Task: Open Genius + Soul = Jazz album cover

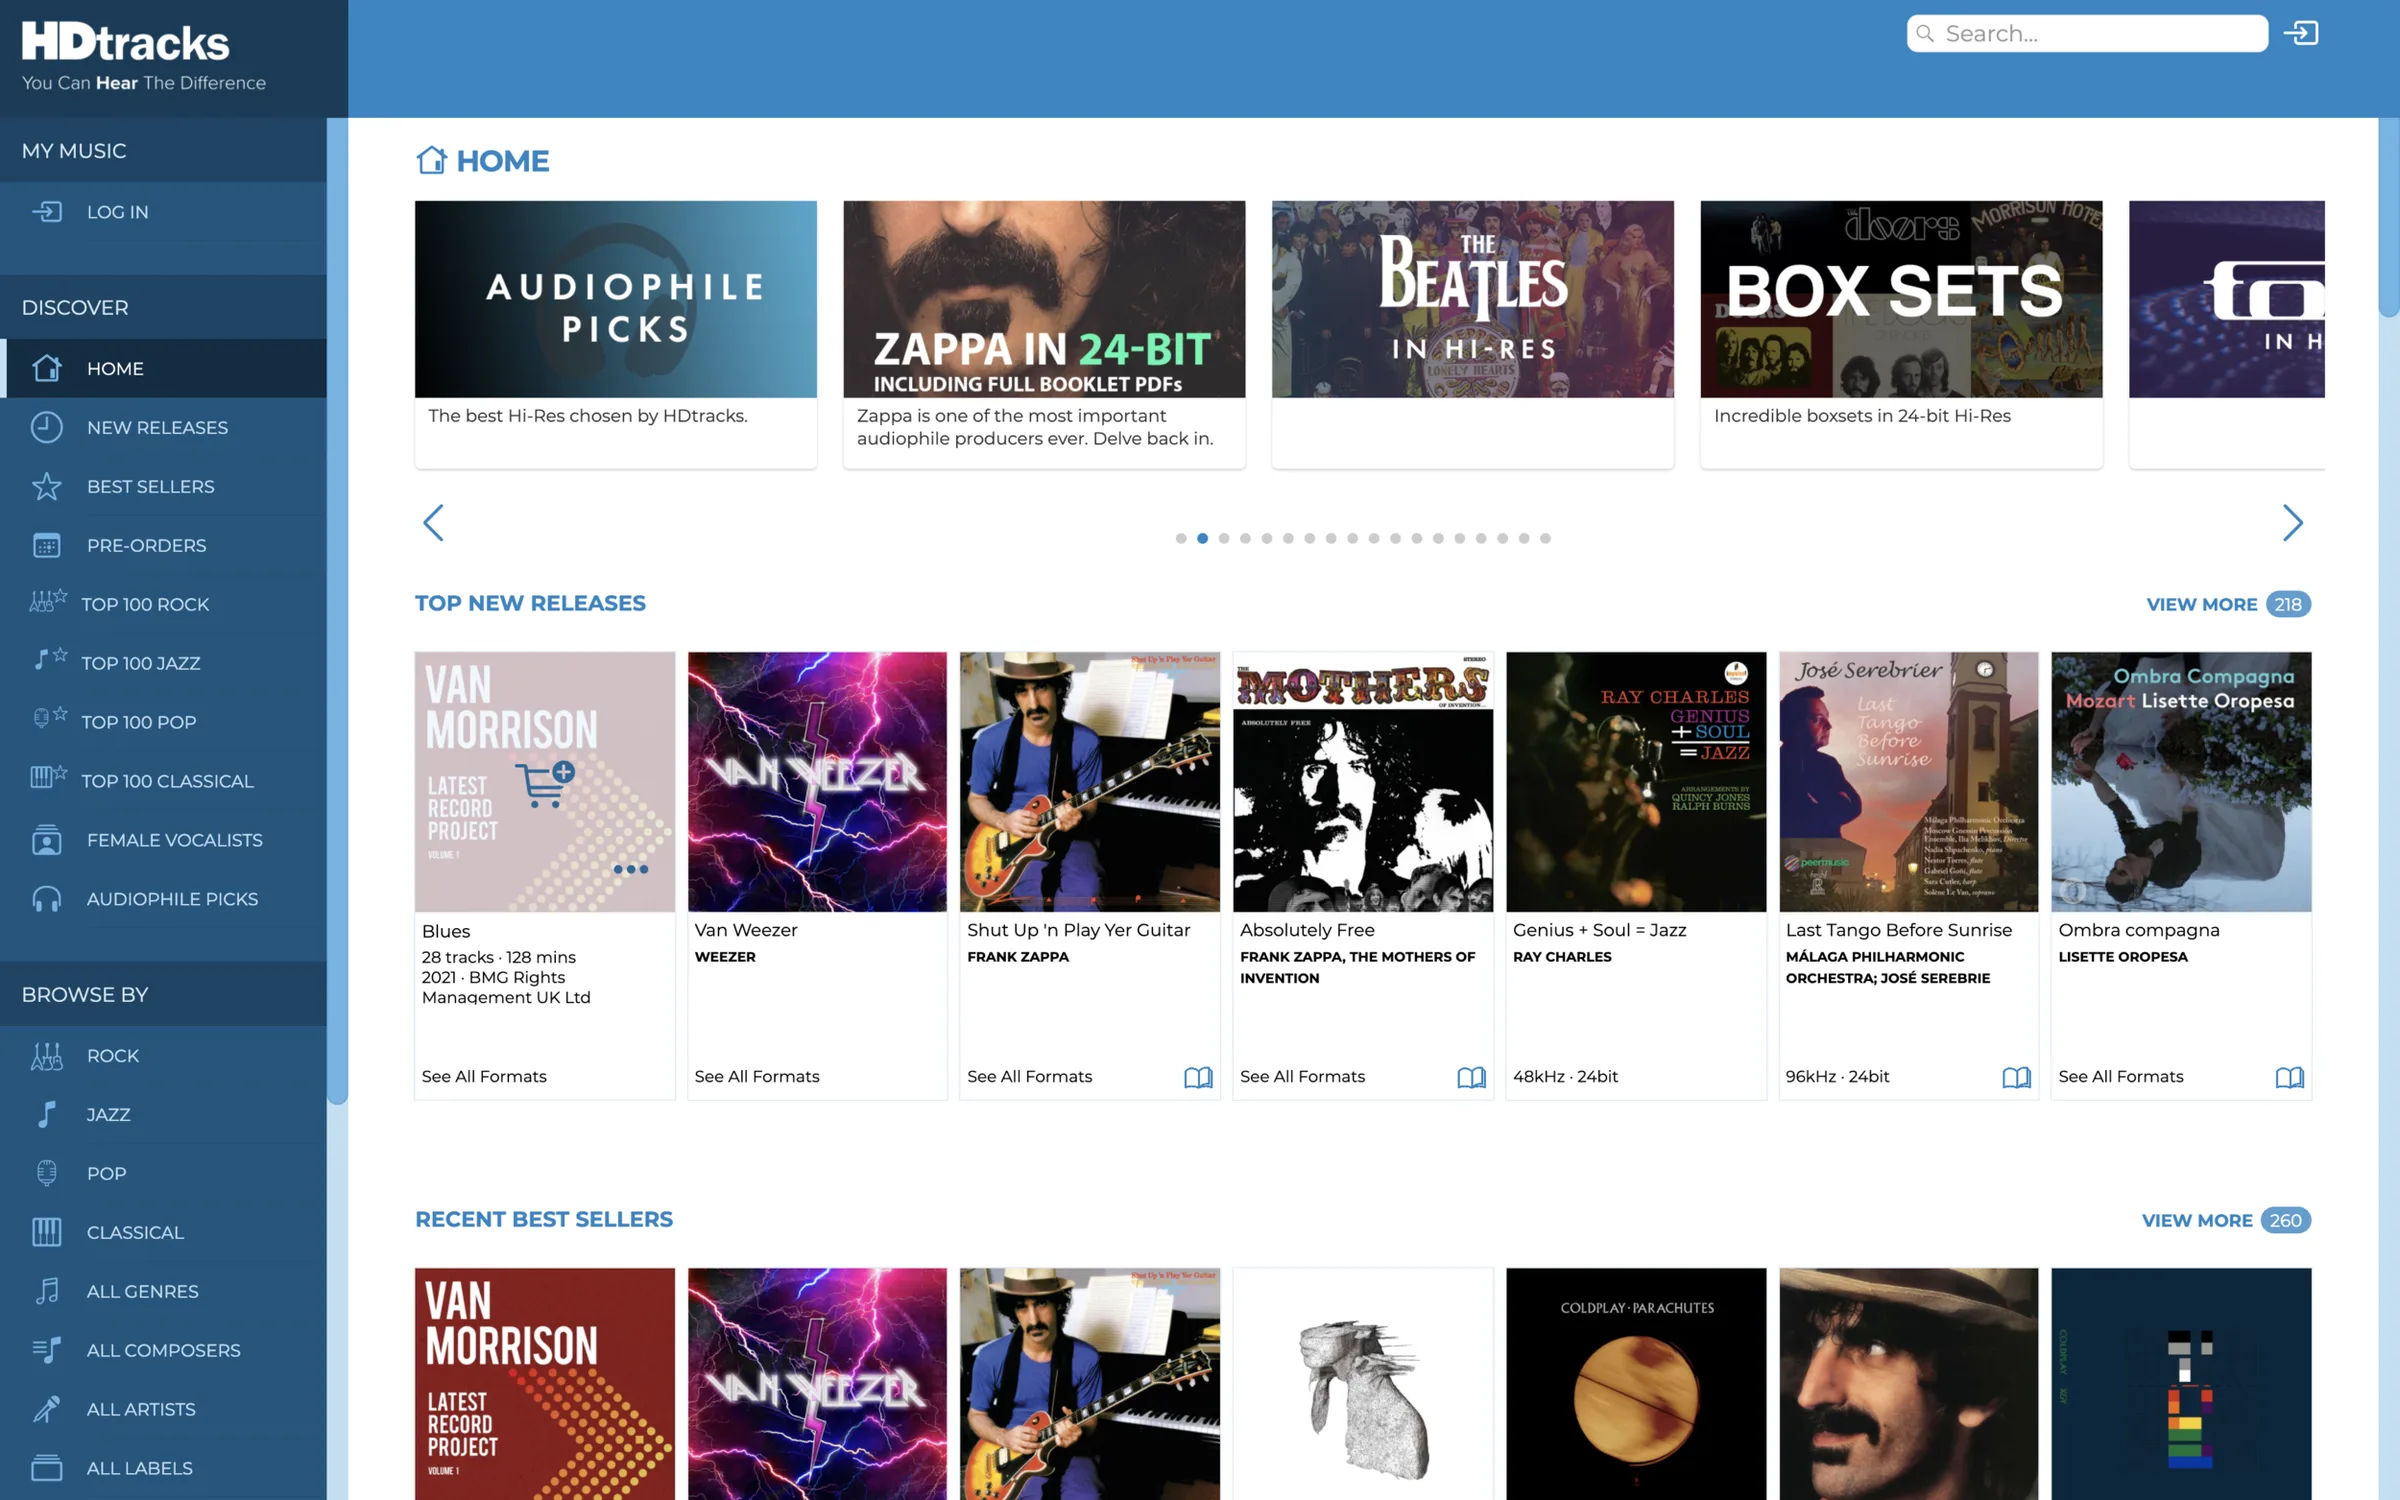Action: coord(1636,782)
